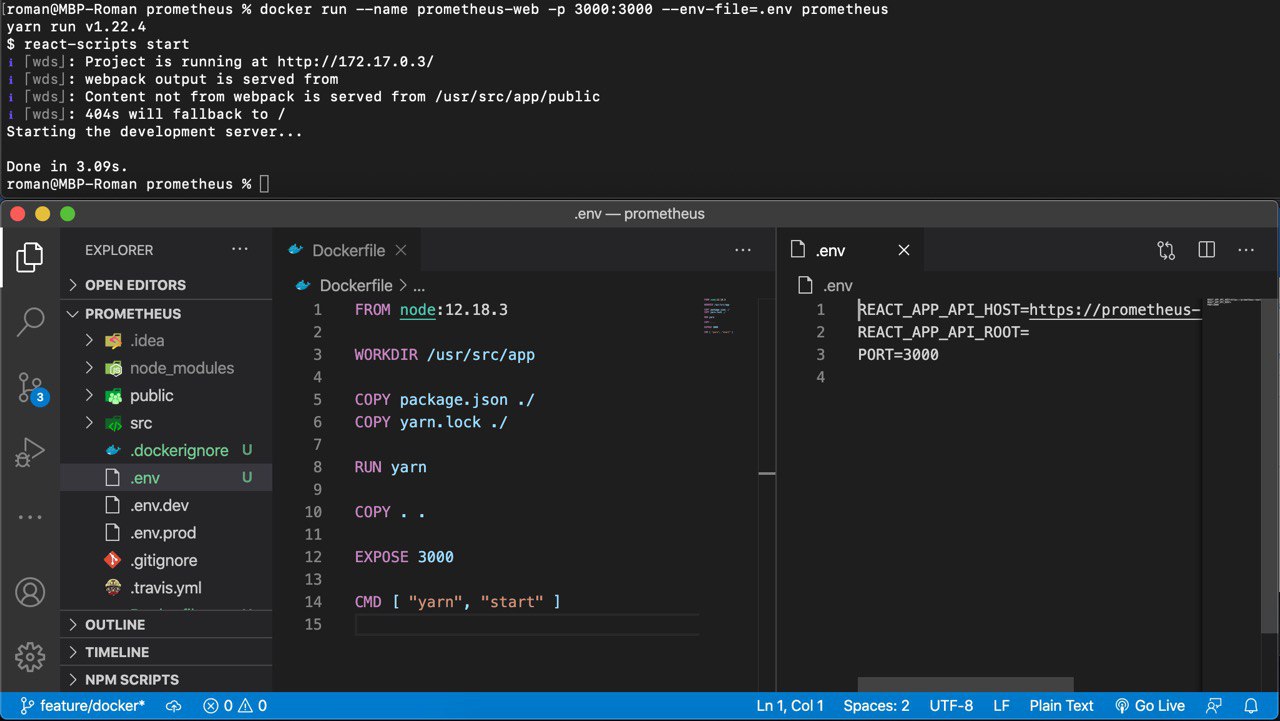Switch to the Dockerfile tab

click(347, 250)
